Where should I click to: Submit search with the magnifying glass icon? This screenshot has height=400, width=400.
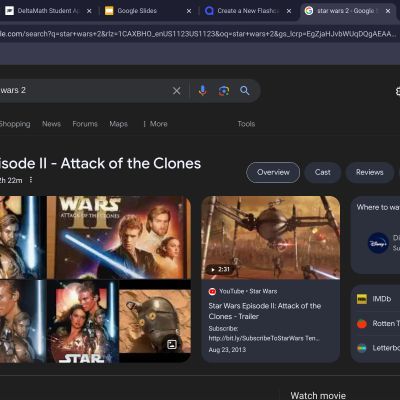[x=245, y=90]
